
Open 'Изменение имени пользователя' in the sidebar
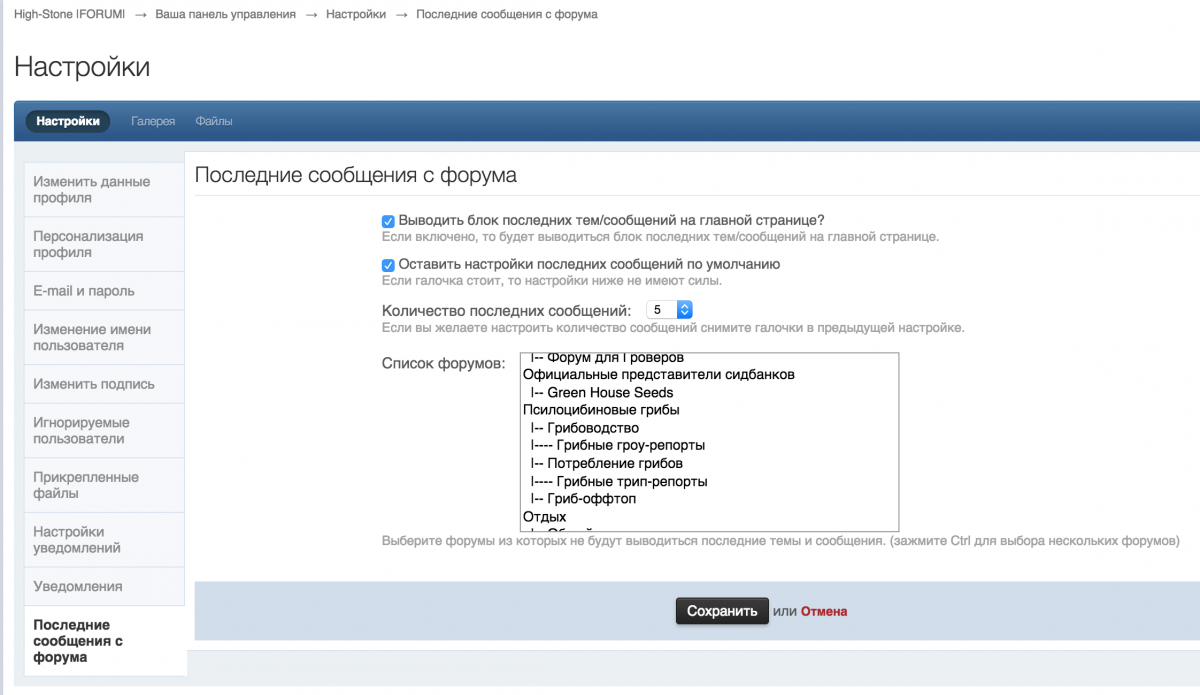(104, 337)
